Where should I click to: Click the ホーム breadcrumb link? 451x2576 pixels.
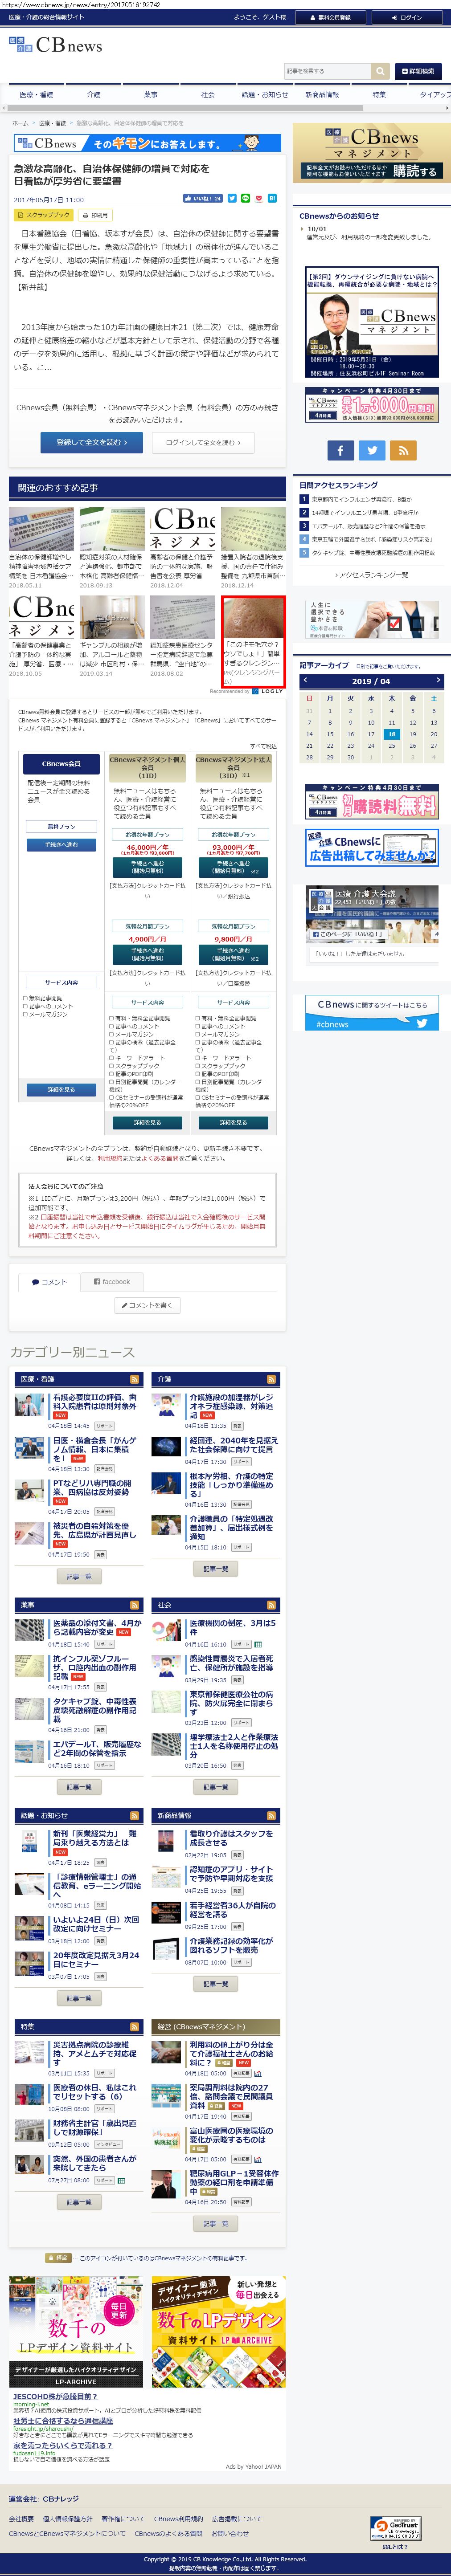point(20,123)
